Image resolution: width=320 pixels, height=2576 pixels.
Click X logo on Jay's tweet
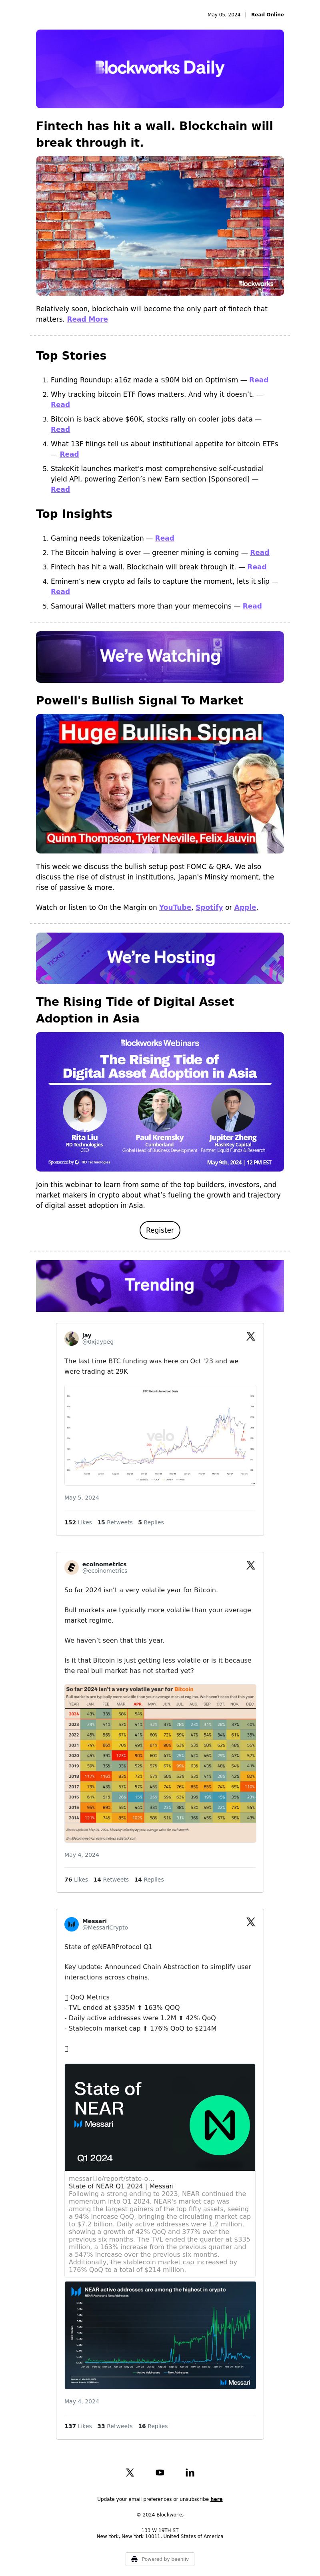(x=250, y=1336)
